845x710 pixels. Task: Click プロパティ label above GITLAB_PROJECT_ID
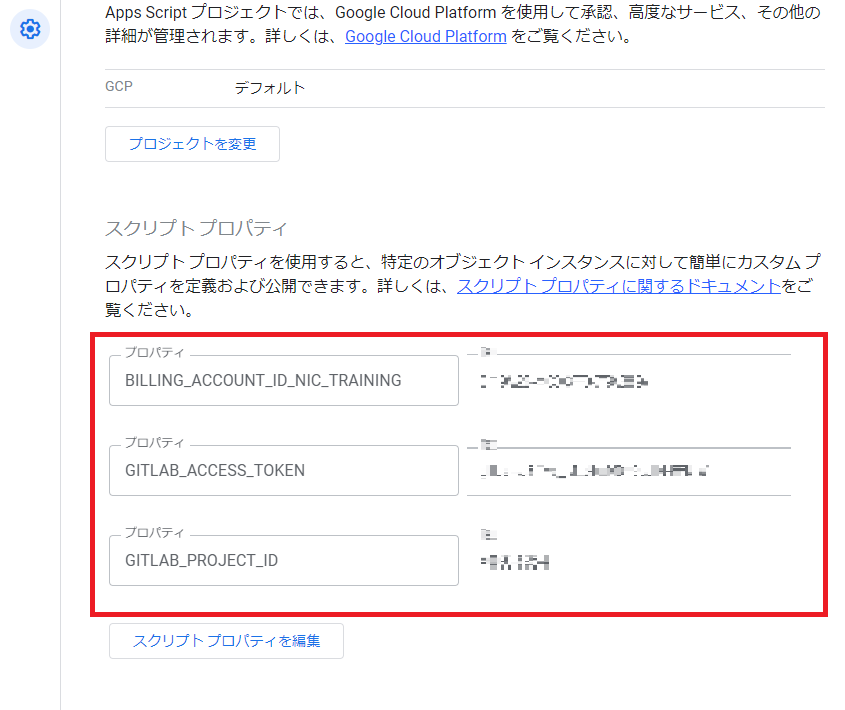pos(155,532)
